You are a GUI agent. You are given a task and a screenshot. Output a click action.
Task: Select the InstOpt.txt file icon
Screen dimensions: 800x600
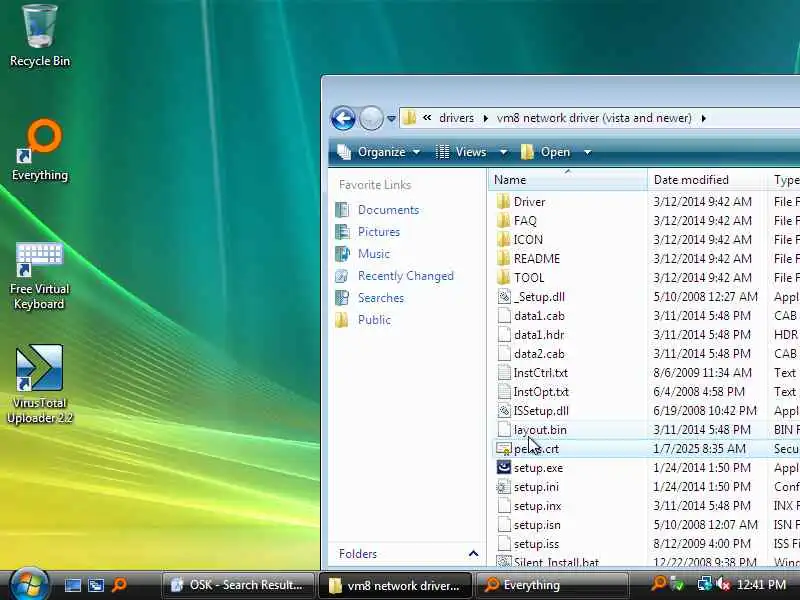[x=504, y=392]
